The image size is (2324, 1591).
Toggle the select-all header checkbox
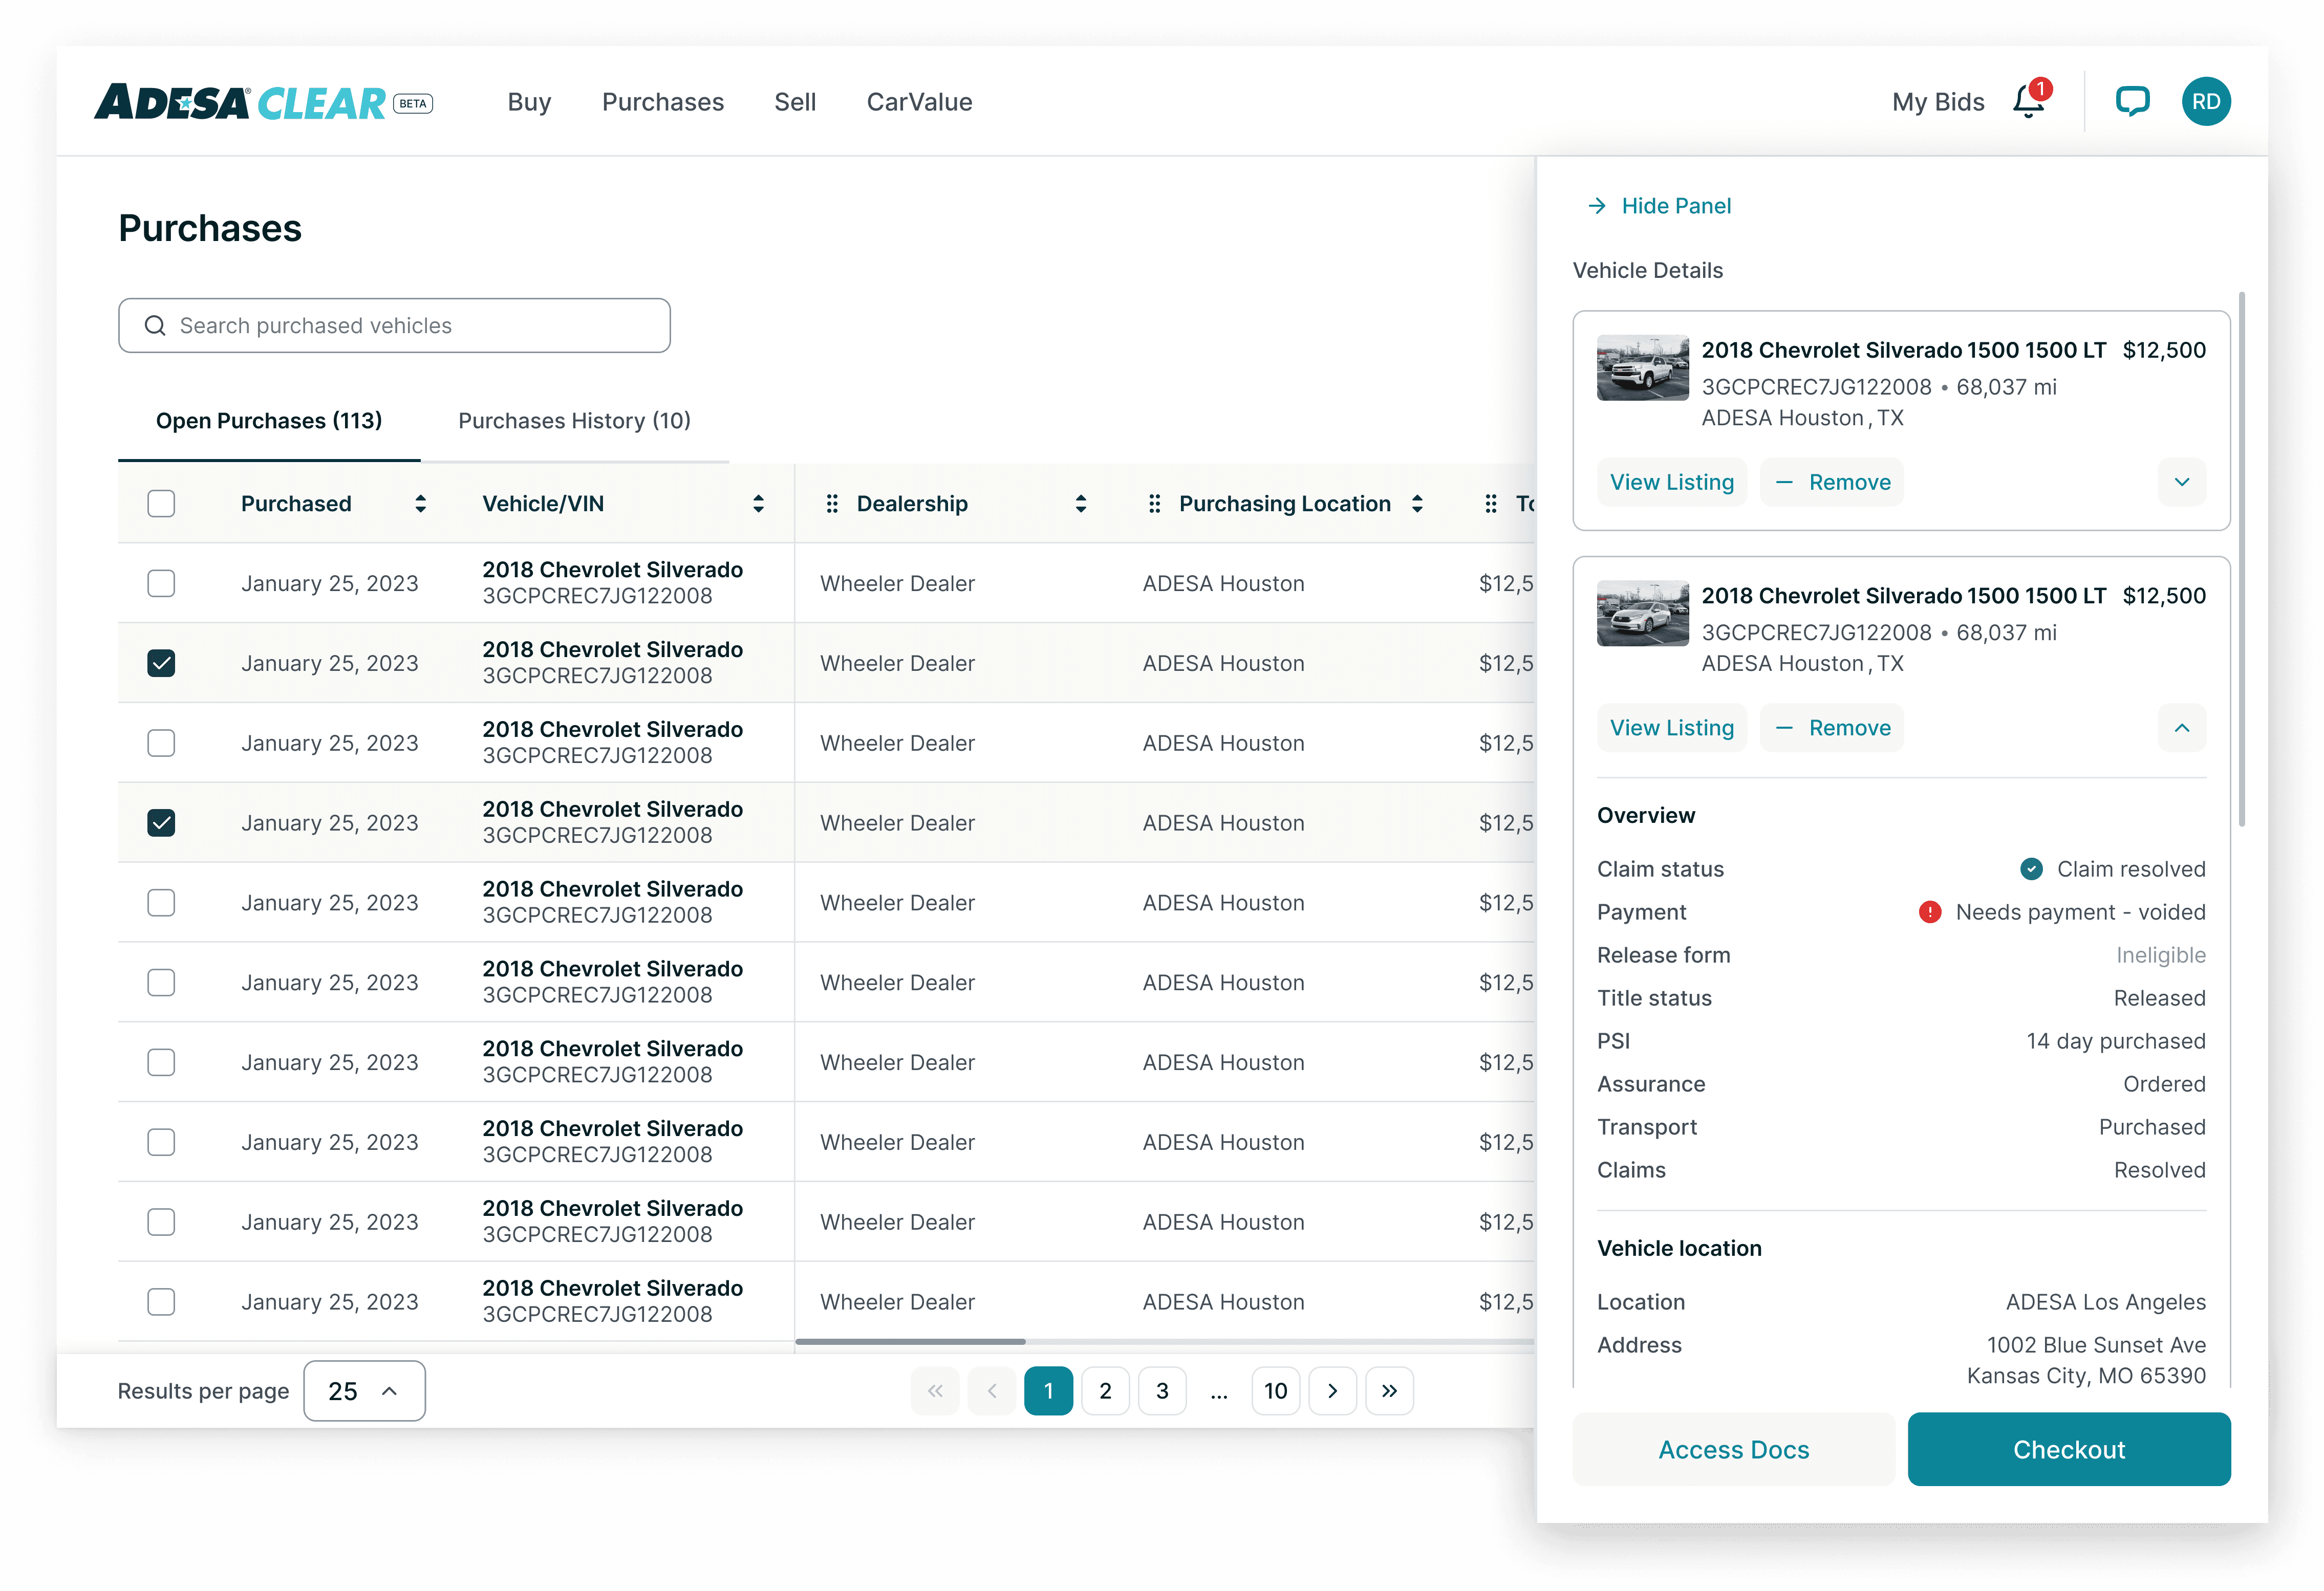tap(161, 504)
